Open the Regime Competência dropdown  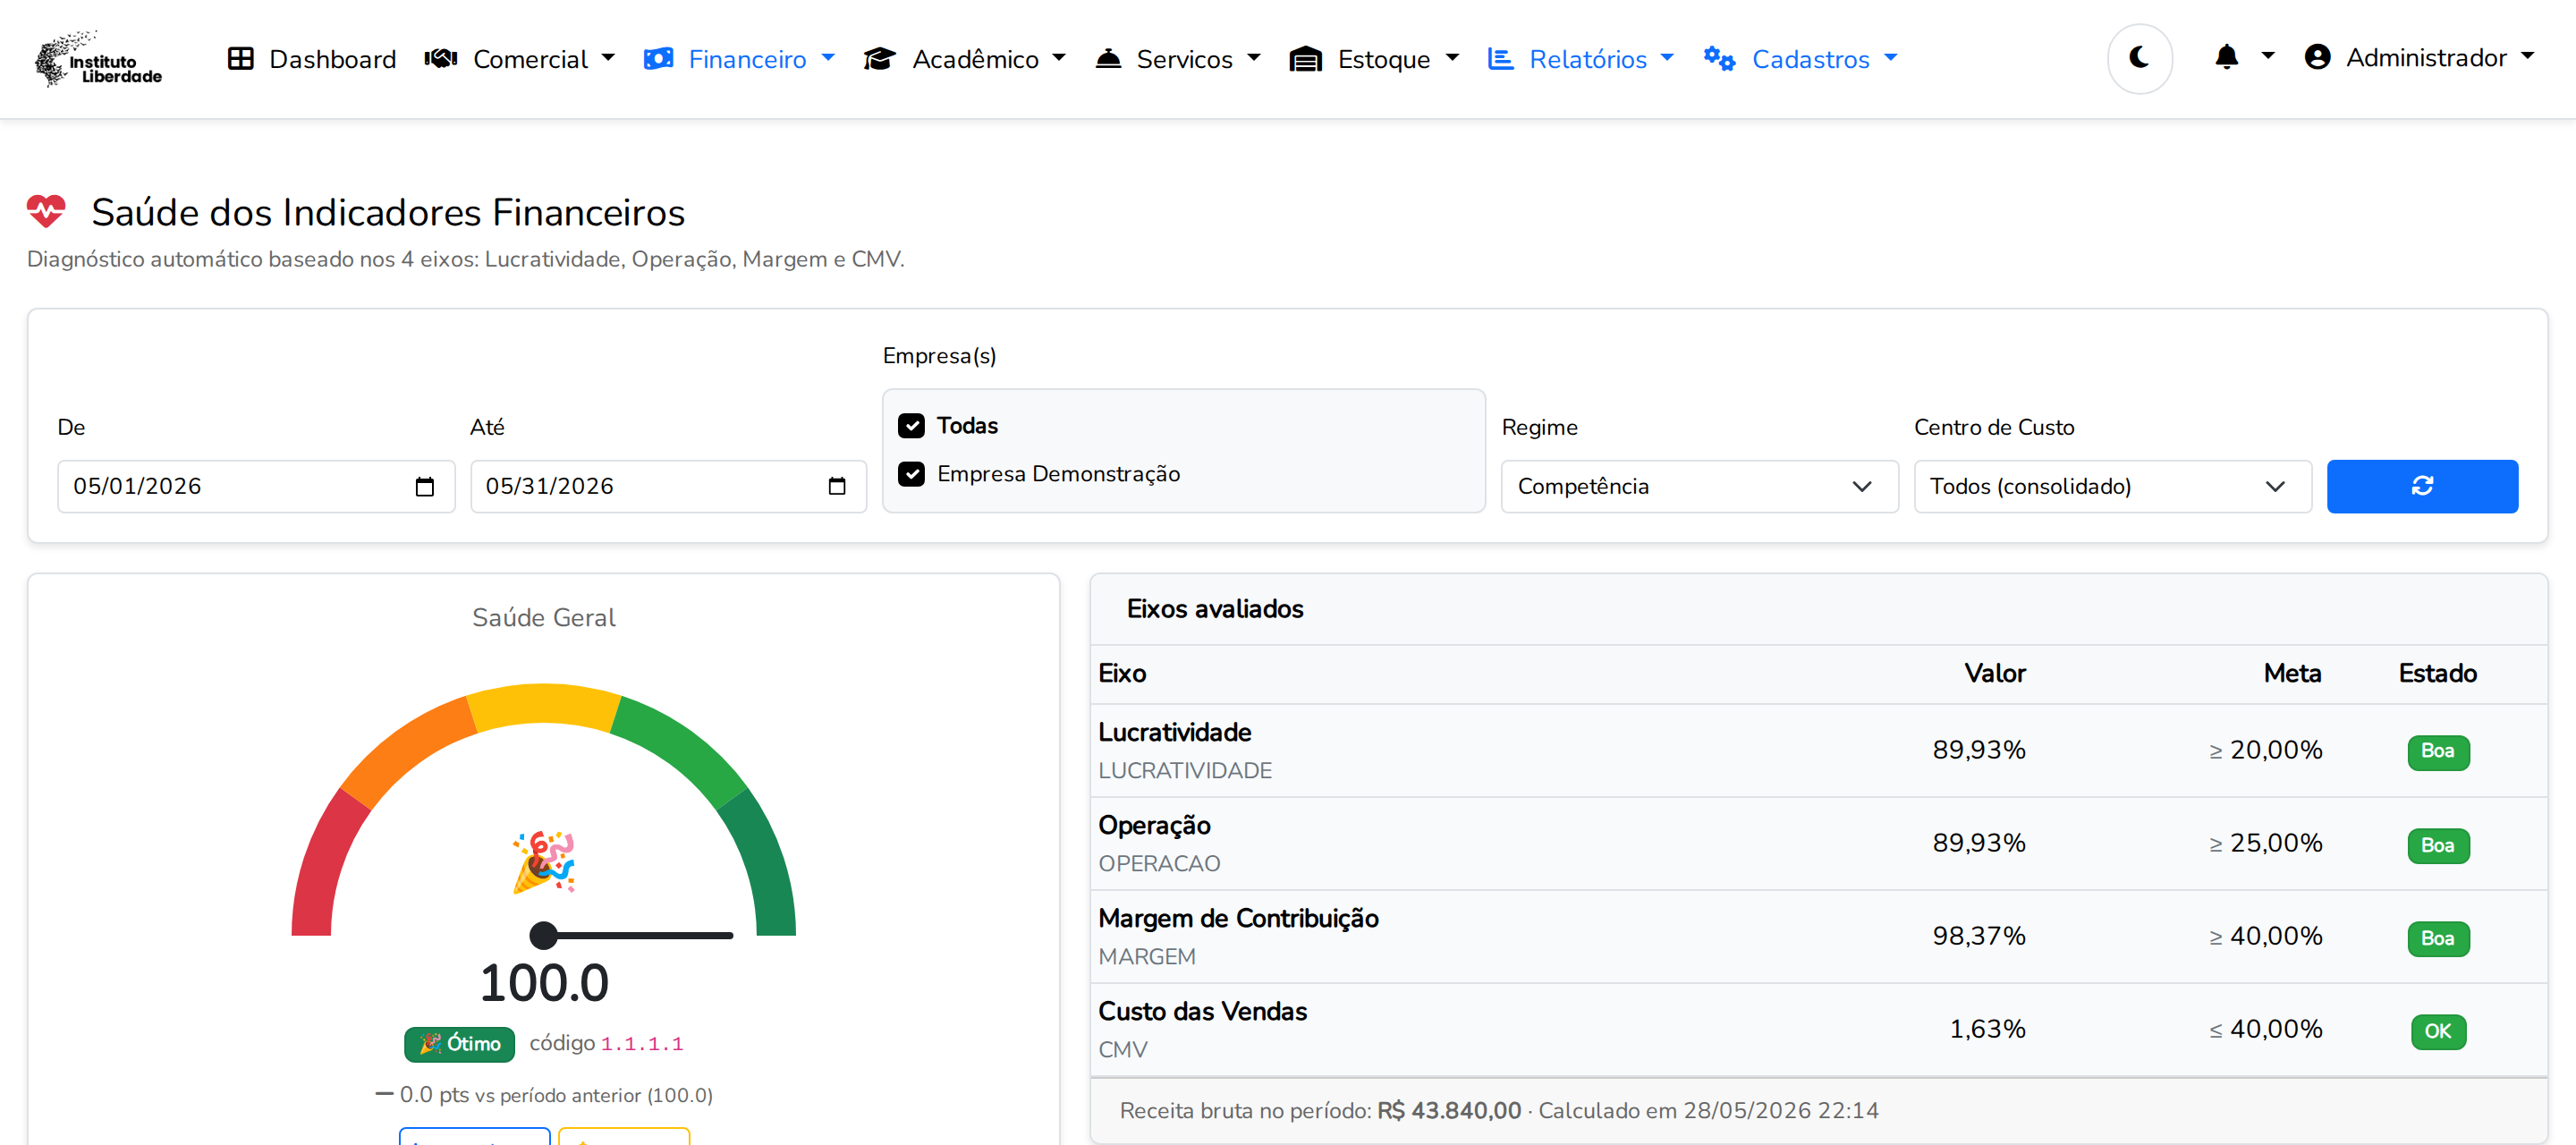[x=1699, y=486]
